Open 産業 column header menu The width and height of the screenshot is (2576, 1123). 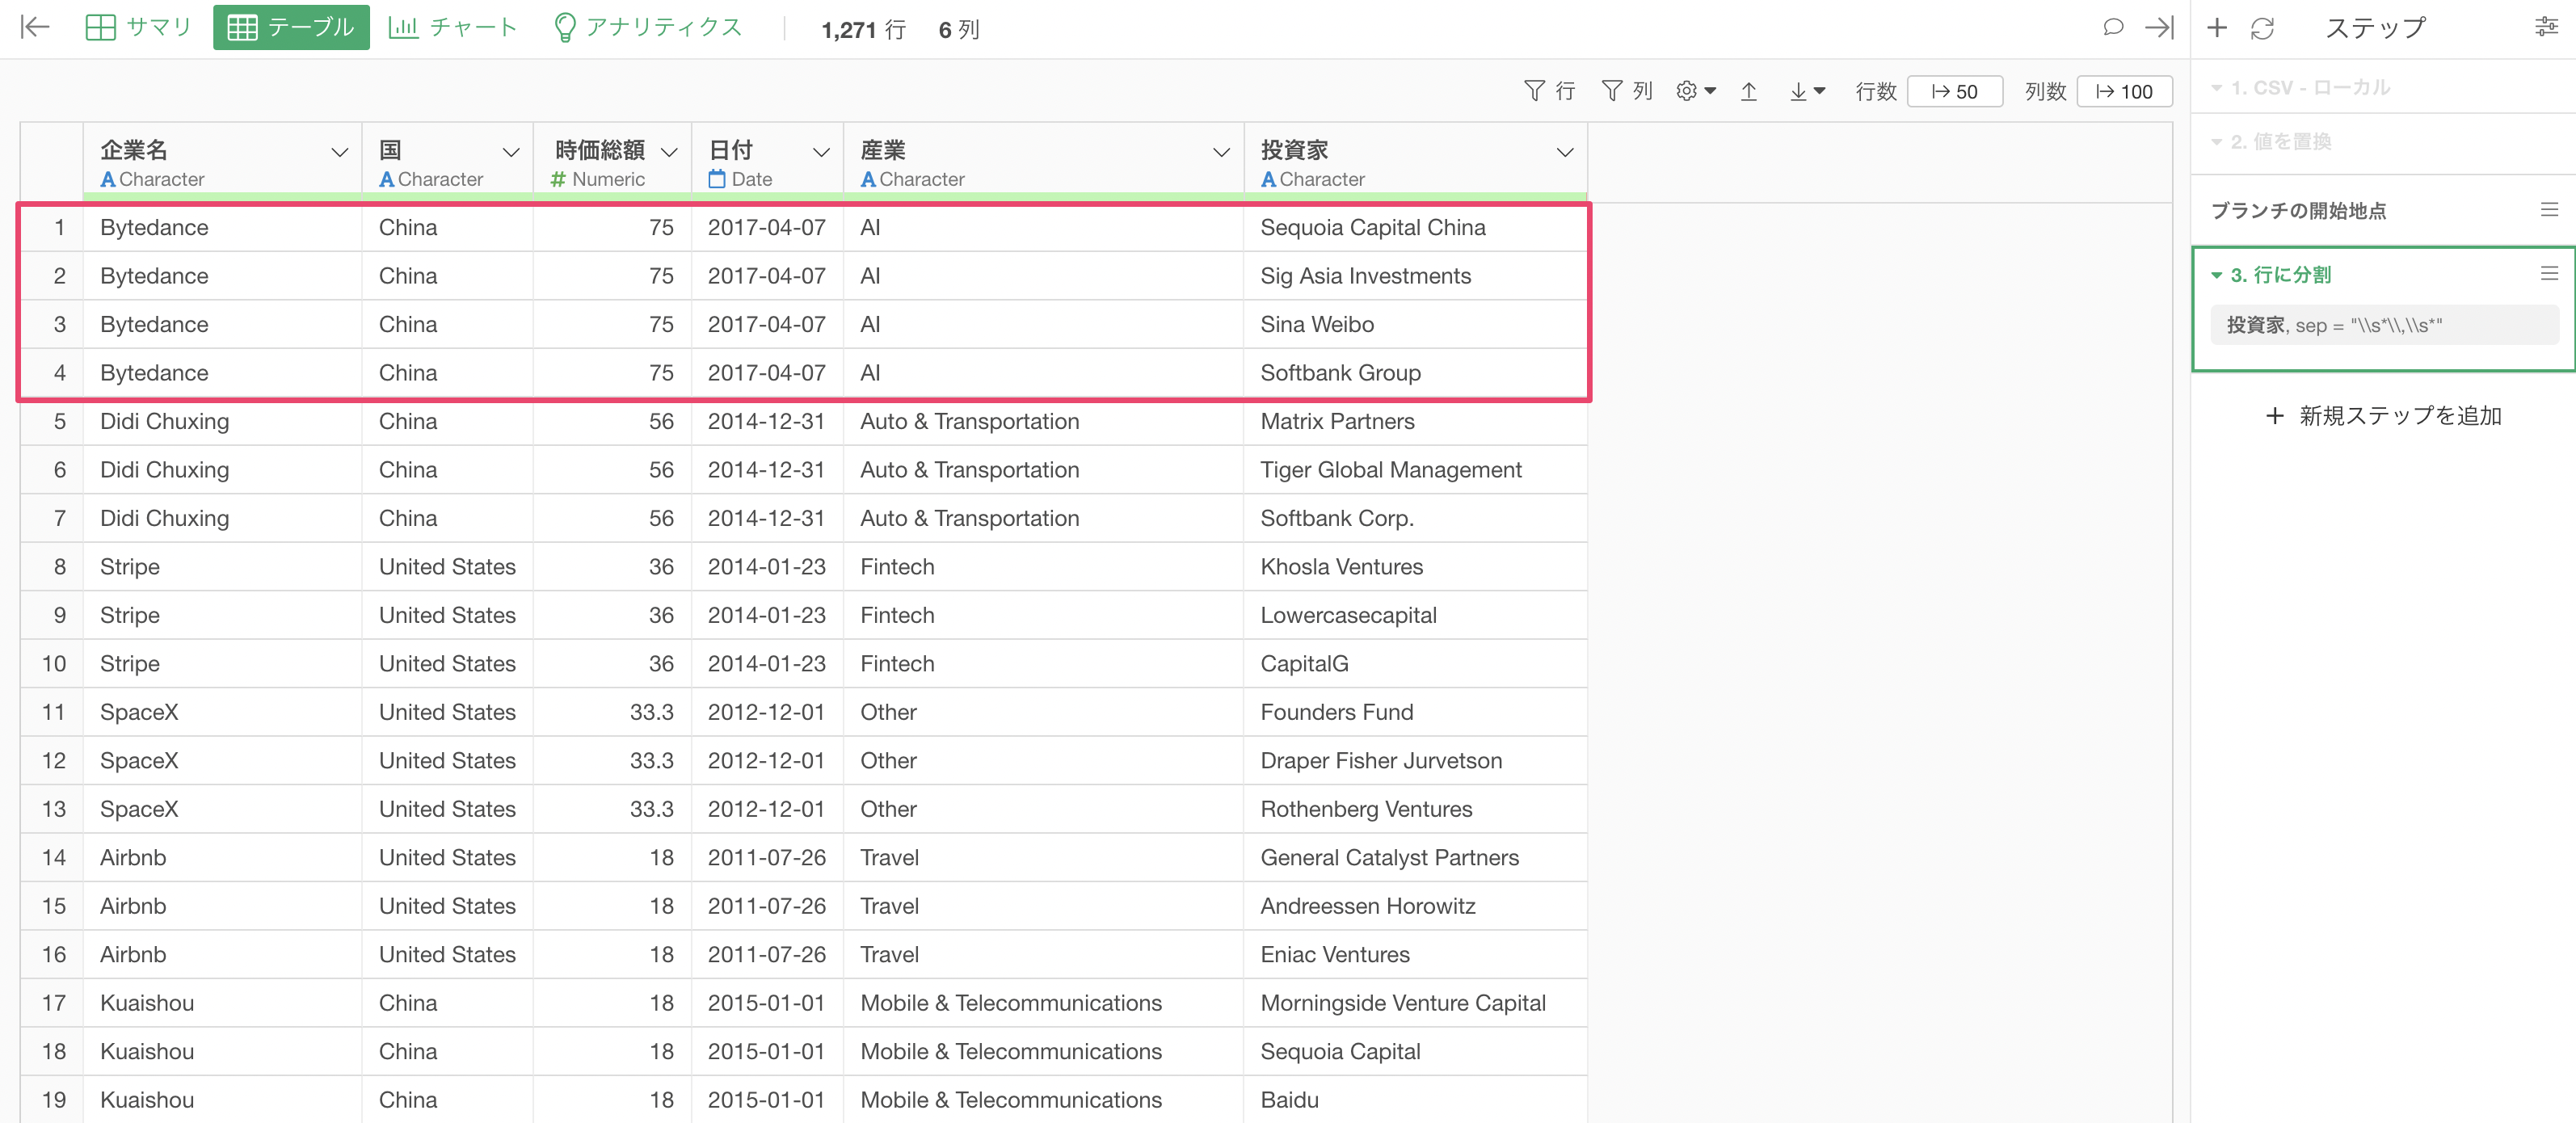coord(1221,152)
